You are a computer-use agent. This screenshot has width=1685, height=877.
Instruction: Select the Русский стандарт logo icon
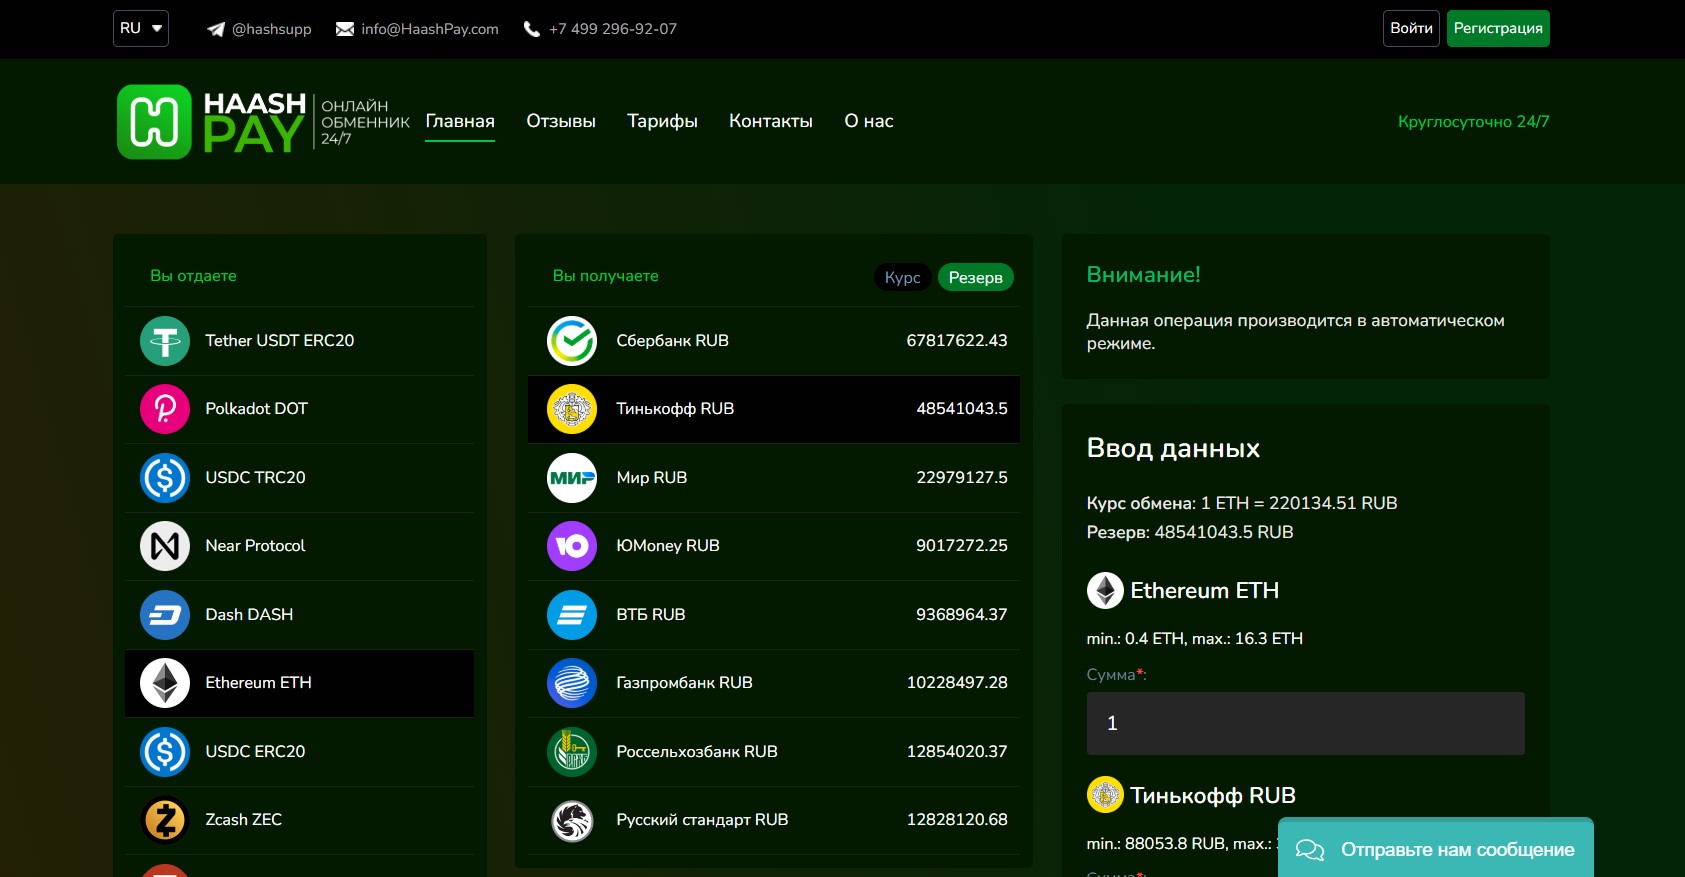572,820
